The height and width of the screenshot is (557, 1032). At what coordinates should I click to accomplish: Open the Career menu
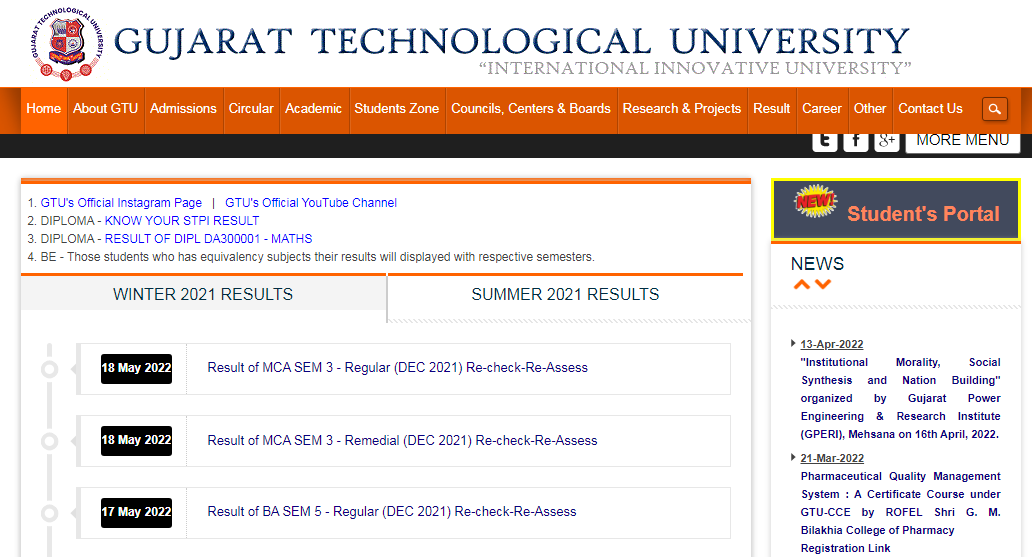pyautogui.click(x=821, y=109)
